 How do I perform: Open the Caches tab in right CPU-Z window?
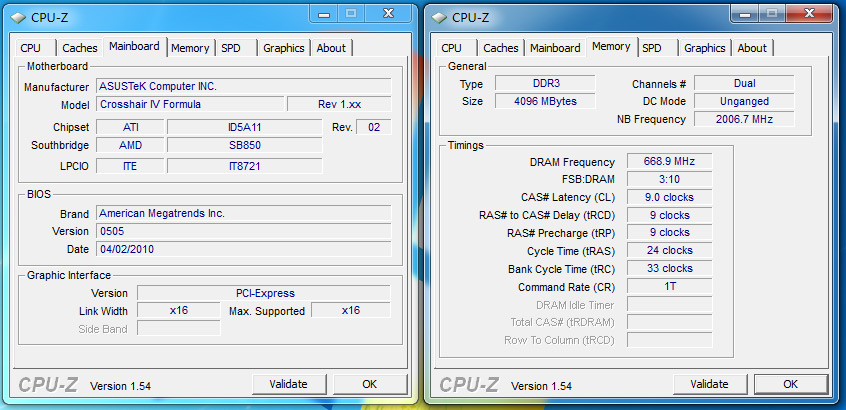(x=501, y=48)
